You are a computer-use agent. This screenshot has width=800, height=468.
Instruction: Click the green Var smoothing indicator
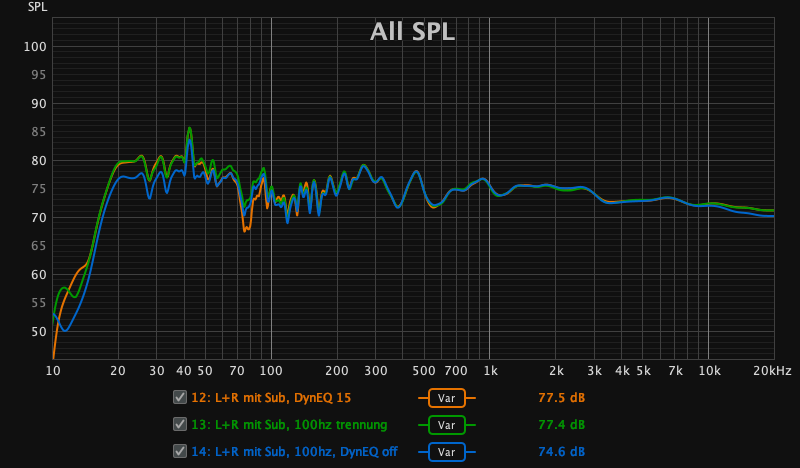point(447,424)
